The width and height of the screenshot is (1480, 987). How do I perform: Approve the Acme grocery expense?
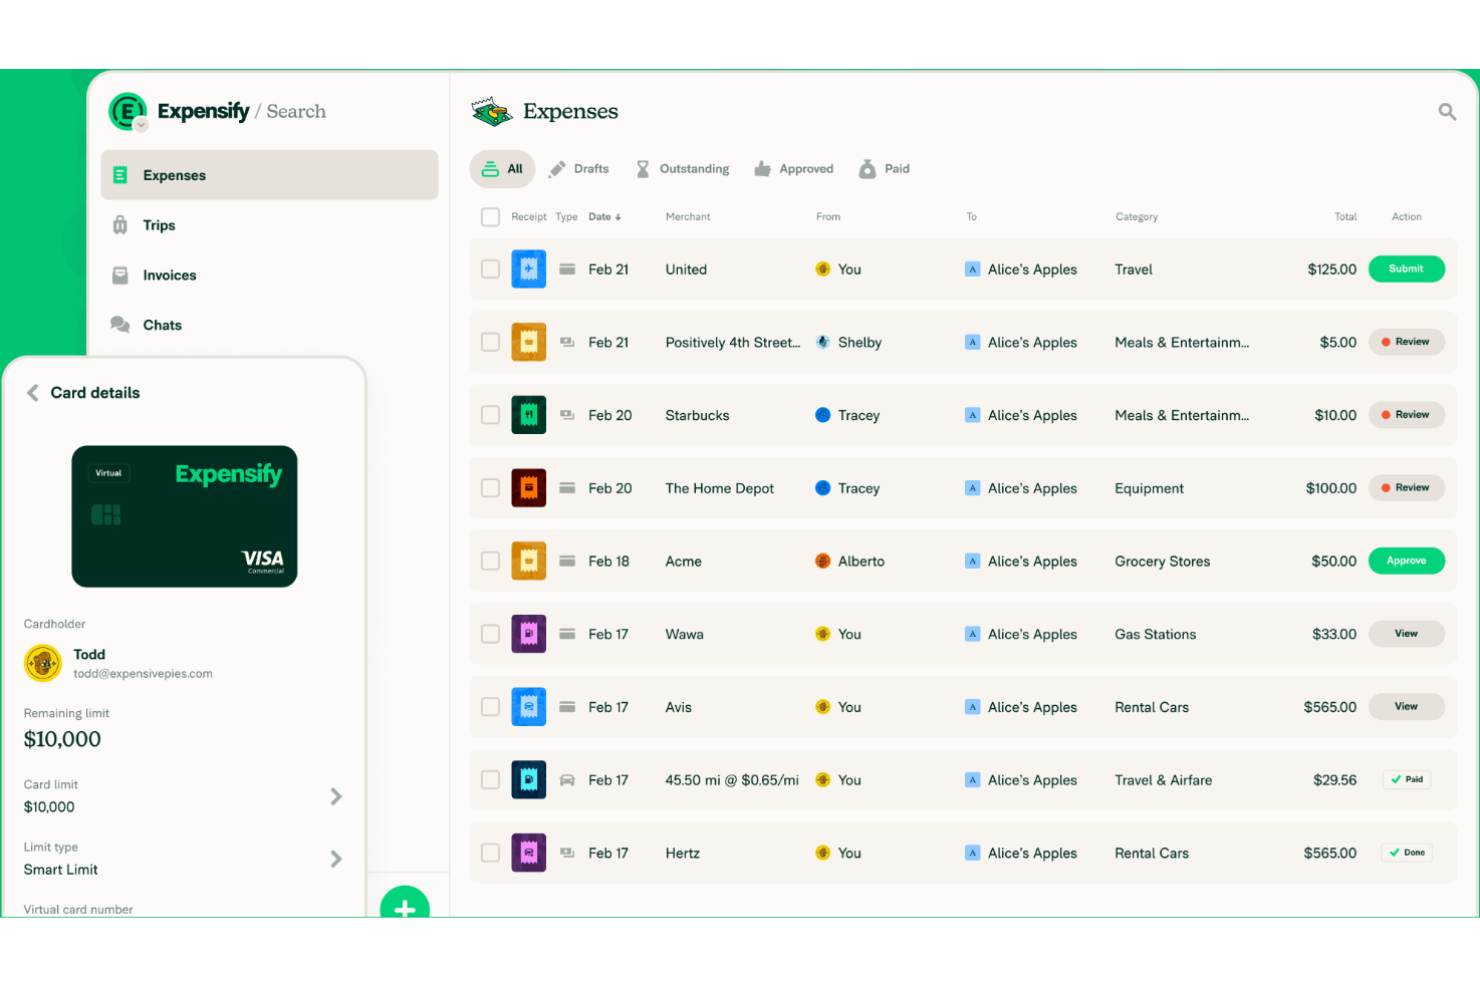point(1406,560)
